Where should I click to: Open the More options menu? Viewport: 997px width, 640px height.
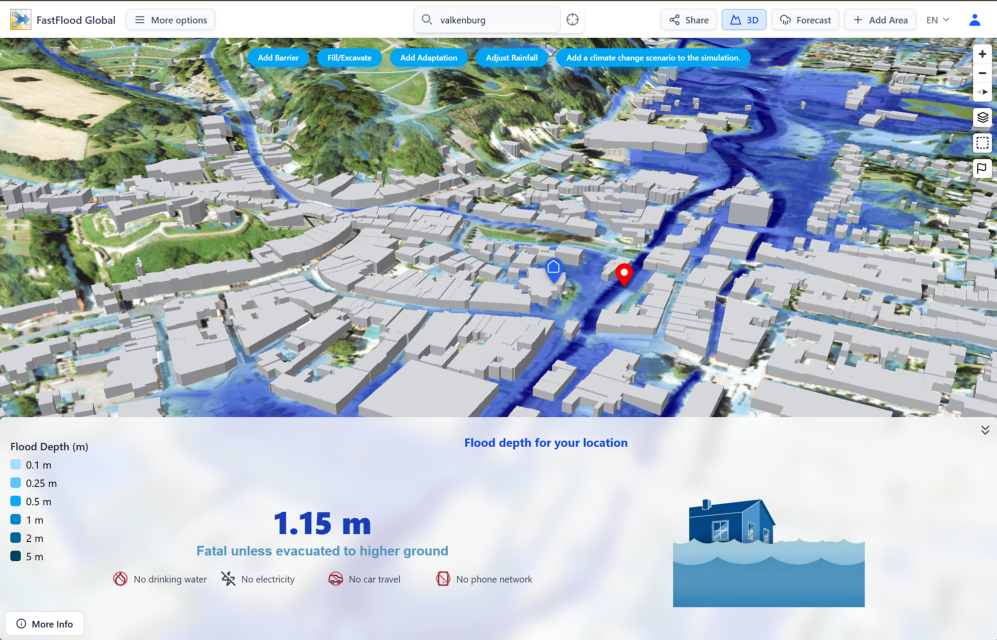tap(170, 19)
